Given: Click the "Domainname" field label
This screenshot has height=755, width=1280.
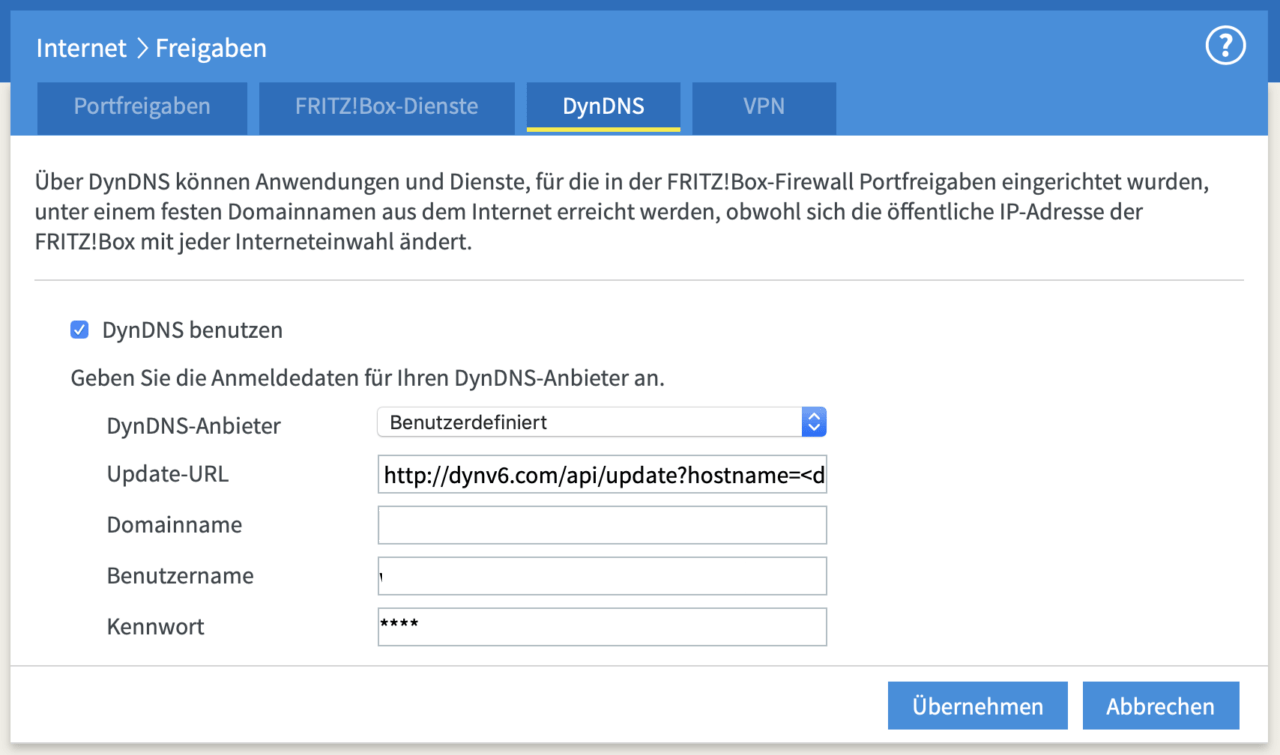Looking at the screenshot, I should [x=174, y=525].
